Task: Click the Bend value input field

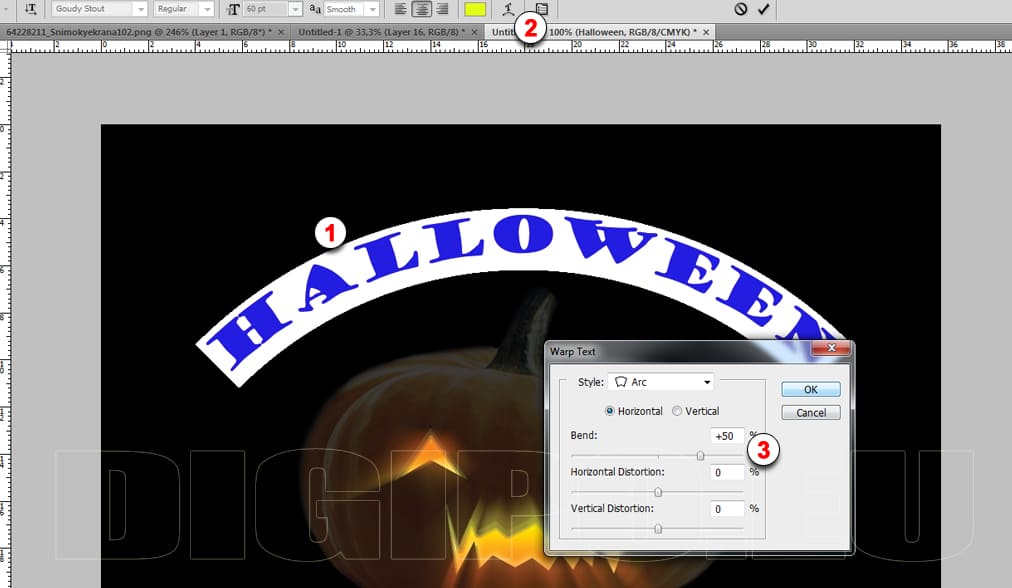Action: [727, 436]
